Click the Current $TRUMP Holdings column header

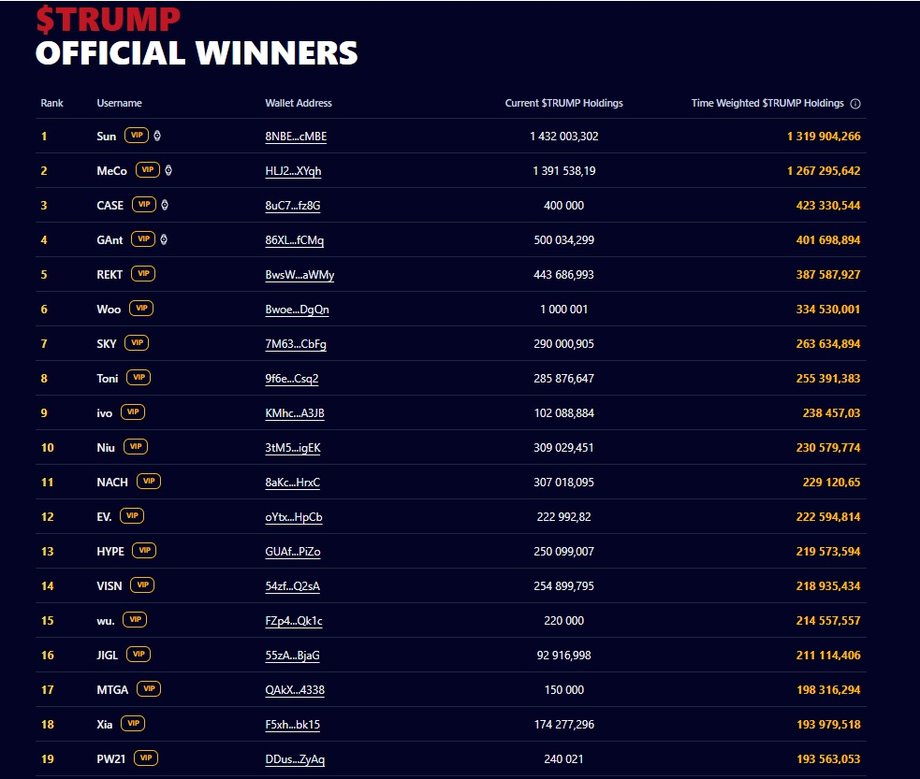pos(564,103)
